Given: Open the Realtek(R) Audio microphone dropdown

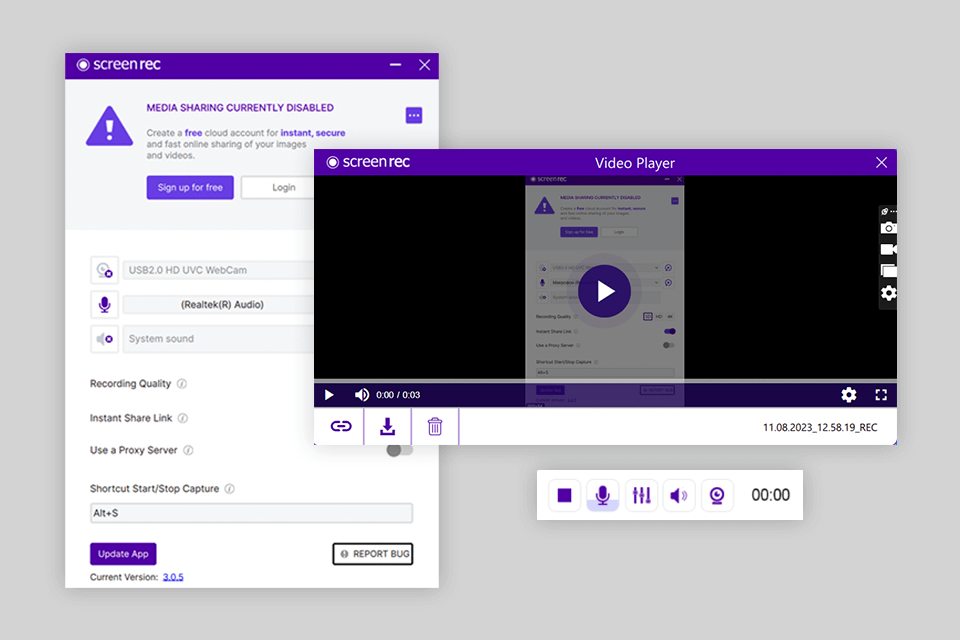Looking at the screenshot, I should 219,304.
